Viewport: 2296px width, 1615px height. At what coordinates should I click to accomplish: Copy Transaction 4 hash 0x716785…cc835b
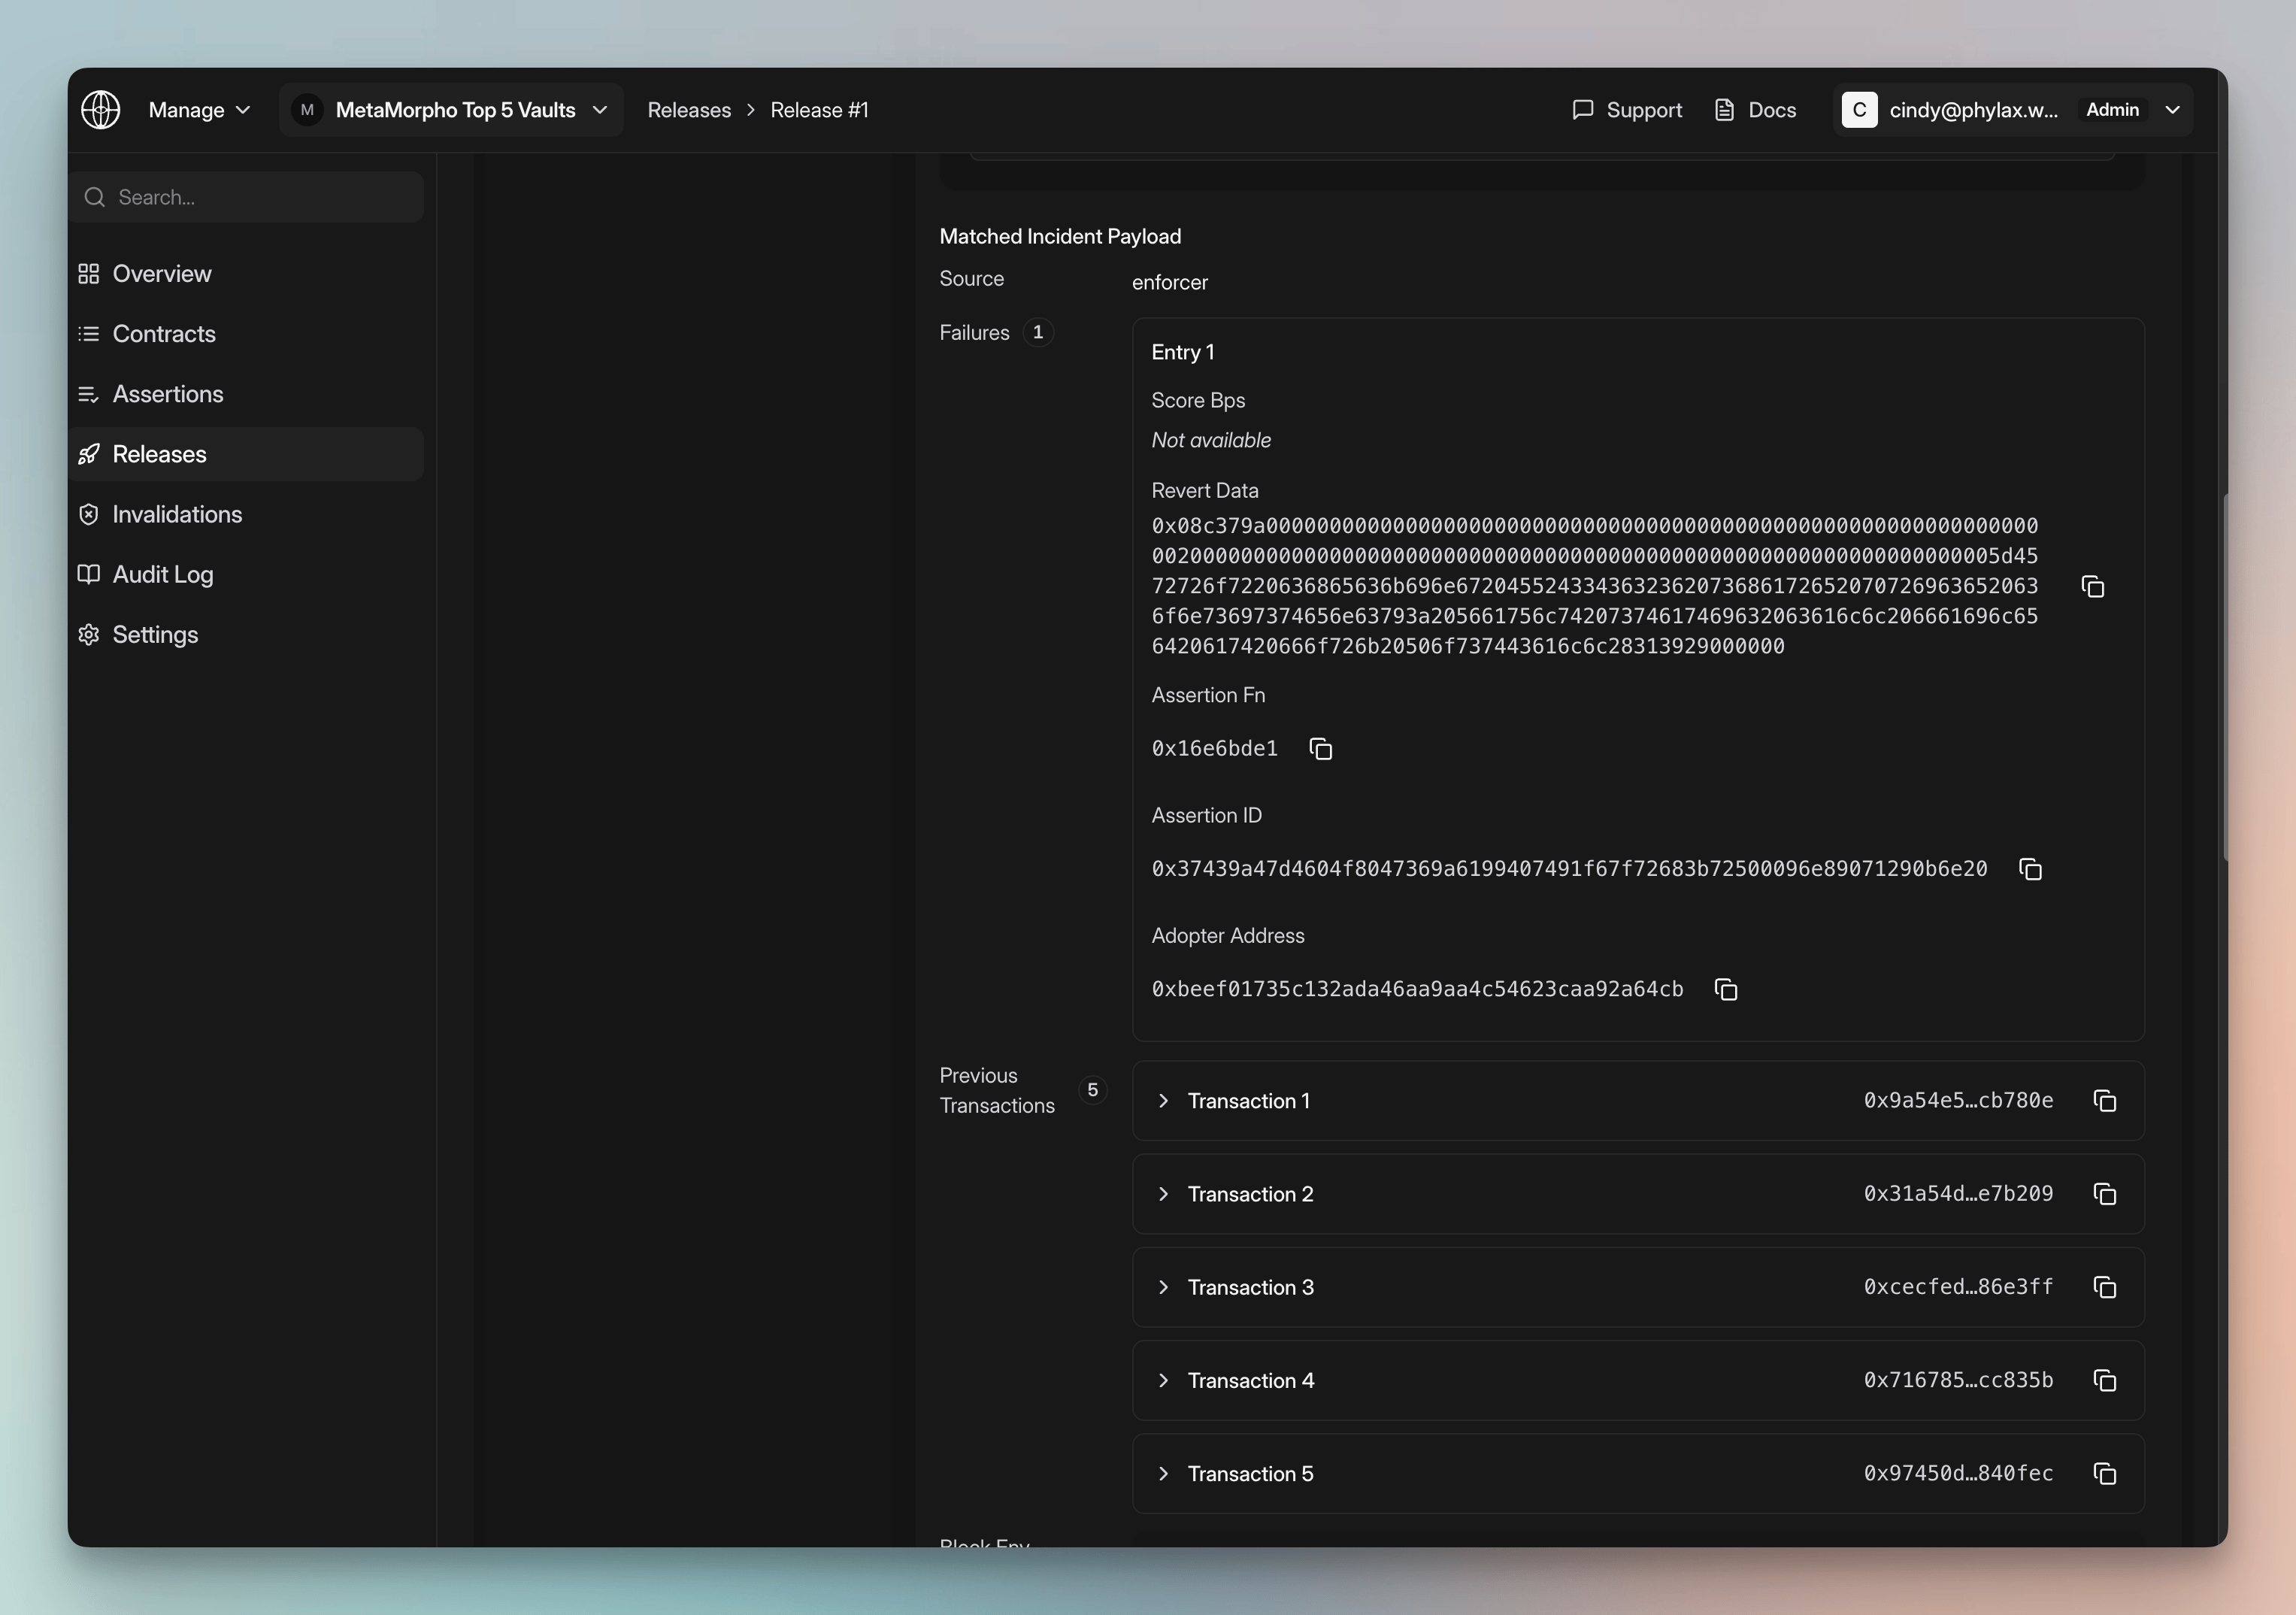pyautogui.click(x=2104, y=1381)
